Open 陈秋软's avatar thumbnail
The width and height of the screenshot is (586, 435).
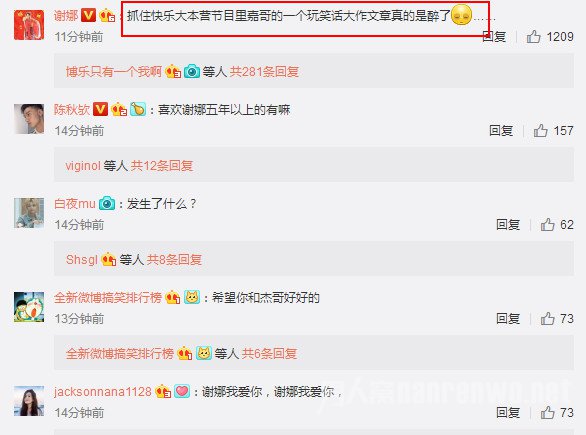pyautogui.click(x=29, y=119)
